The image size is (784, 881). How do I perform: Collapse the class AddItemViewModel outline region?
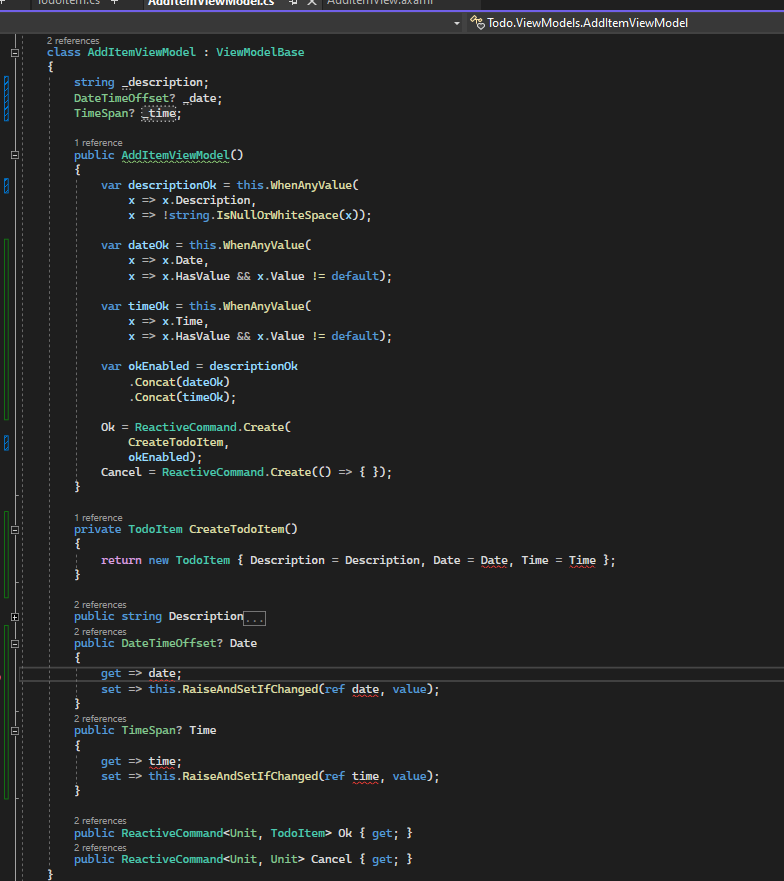point(15,53)
